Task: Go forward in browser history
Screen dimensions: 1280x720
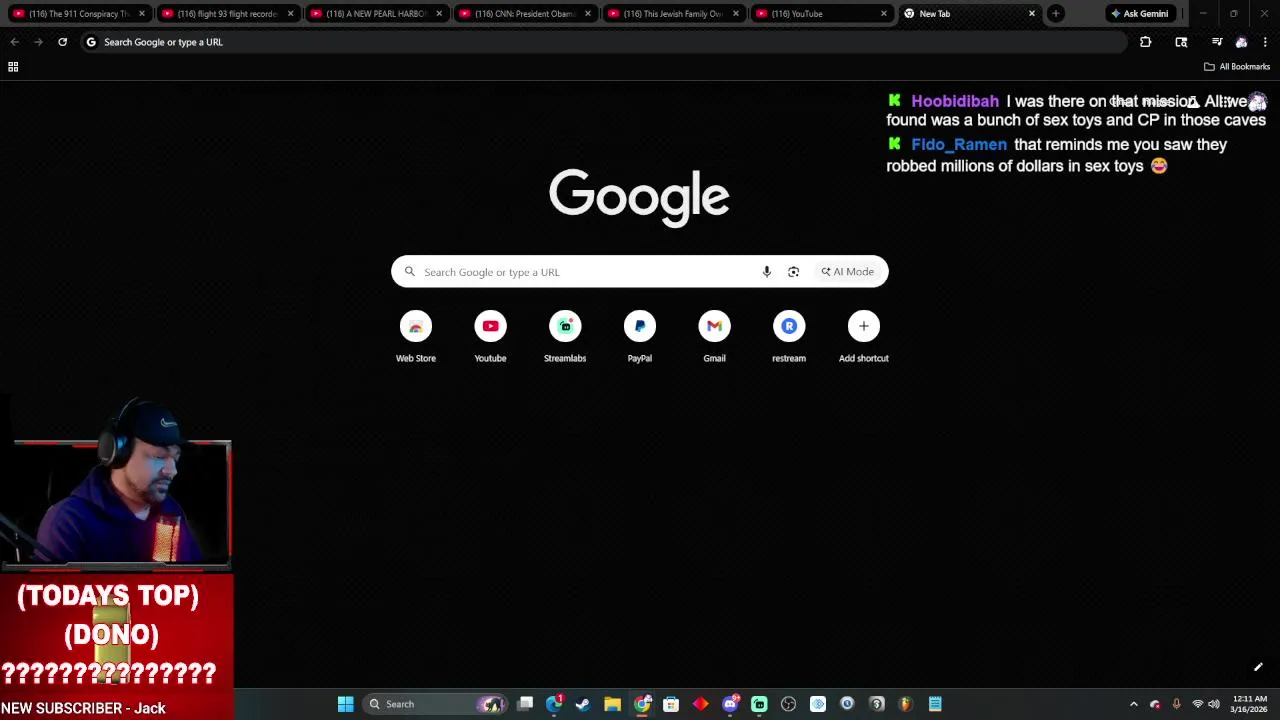Action: pos(38,42)
